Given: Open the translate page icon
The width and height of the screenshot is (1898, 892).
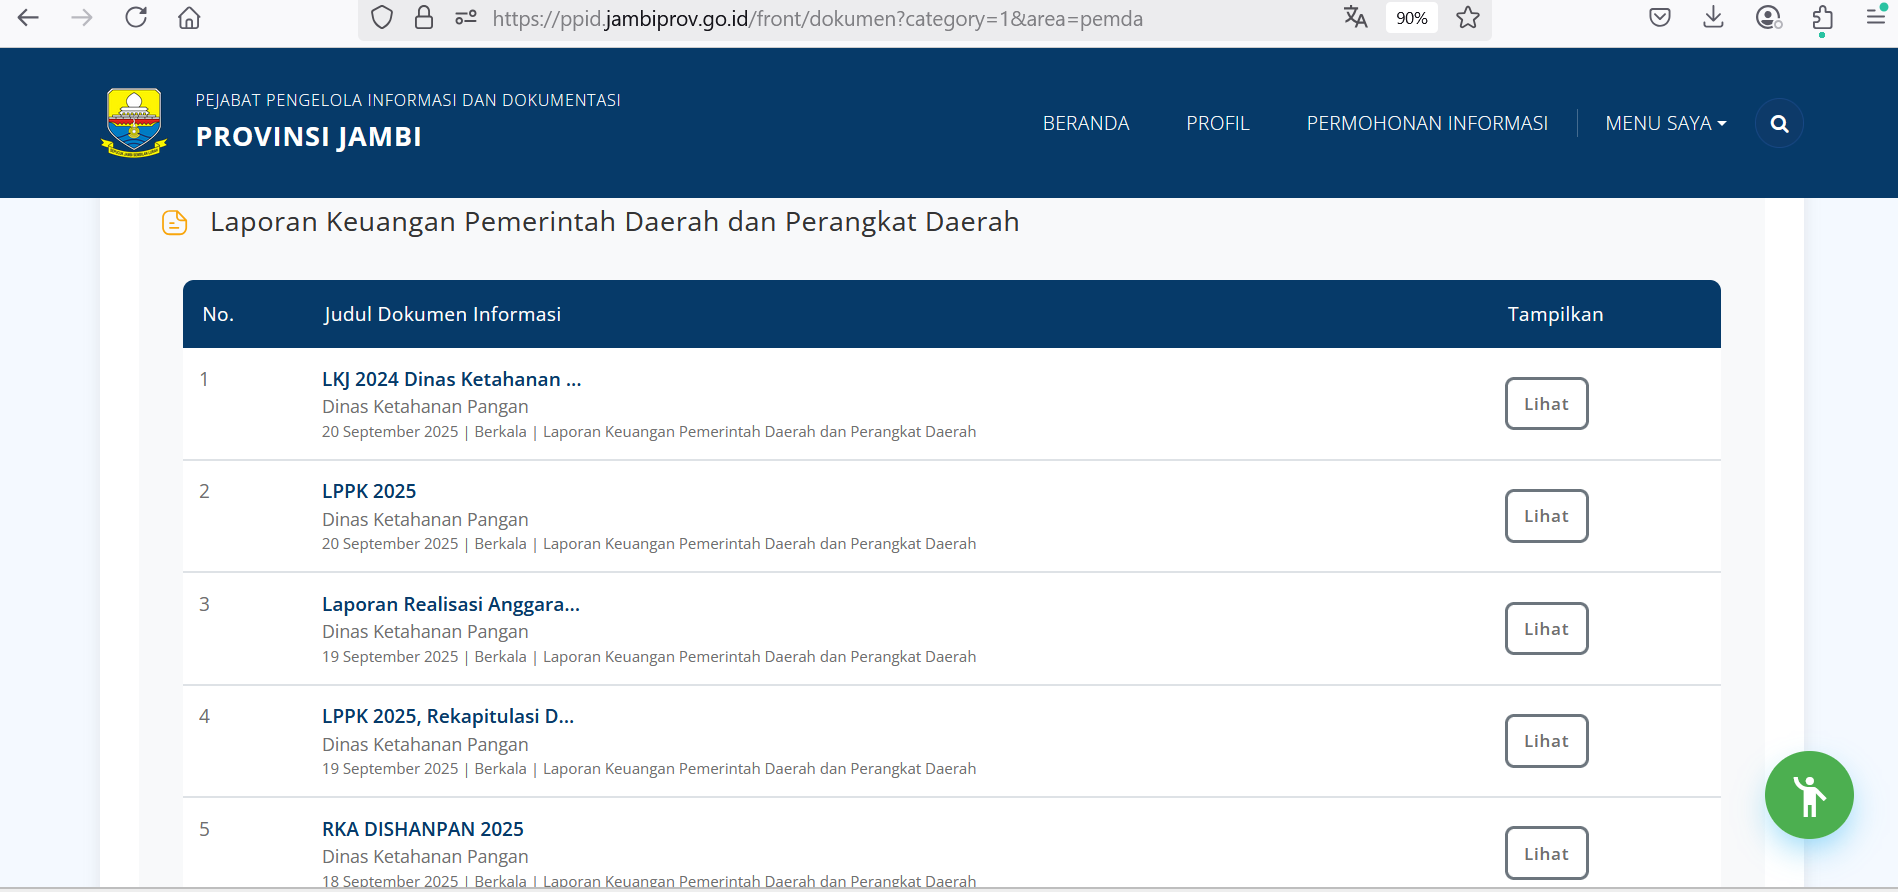Looking at the screenshot, I should click(1355, 18).
